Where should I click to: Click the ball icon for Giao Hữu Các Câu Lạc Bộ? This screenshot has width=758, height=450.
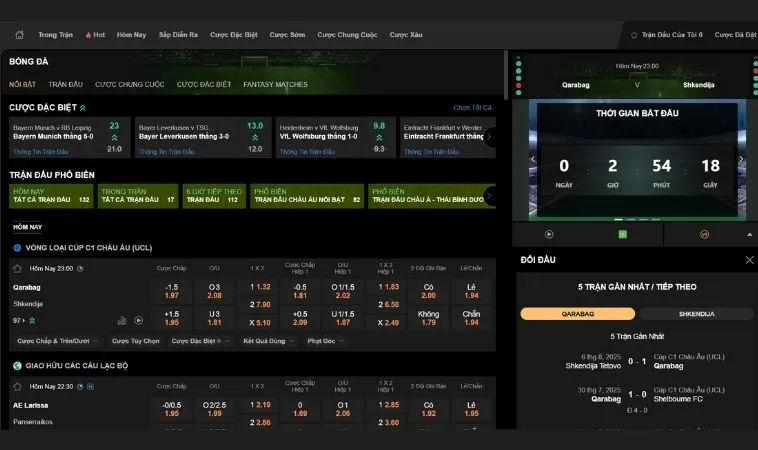click(17, 366)
